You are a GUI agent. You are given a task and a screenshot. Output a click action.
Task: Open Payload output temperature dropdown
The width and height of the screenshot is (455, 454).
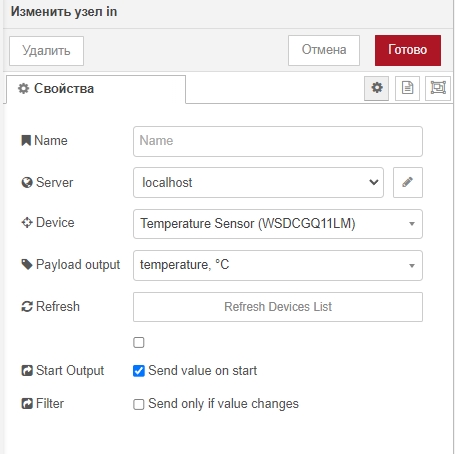[x=278, y=265]
